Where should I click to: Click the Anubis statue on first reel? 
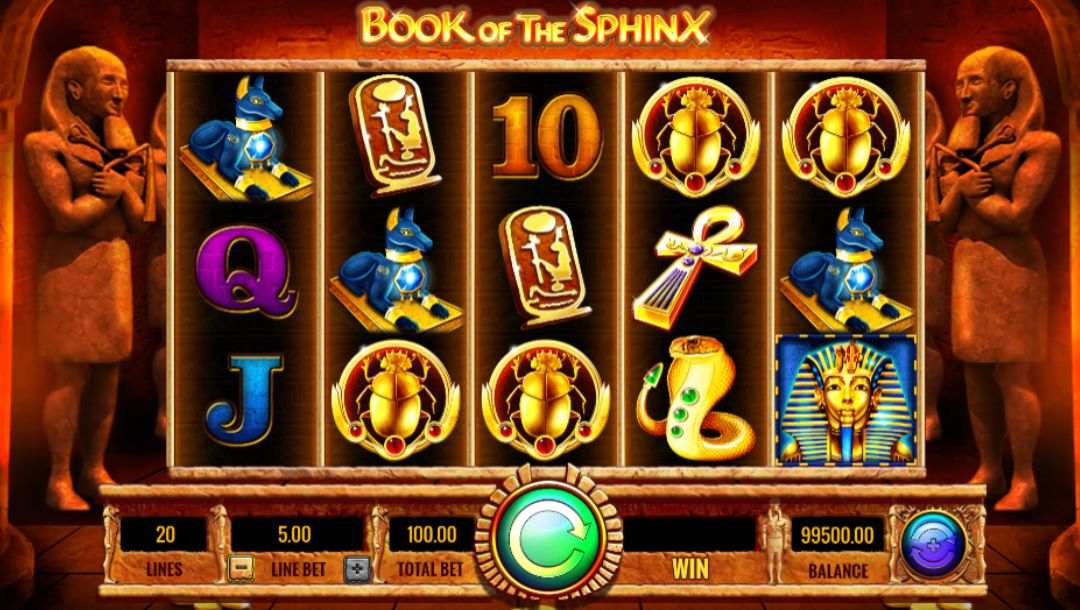pos(244,139)
